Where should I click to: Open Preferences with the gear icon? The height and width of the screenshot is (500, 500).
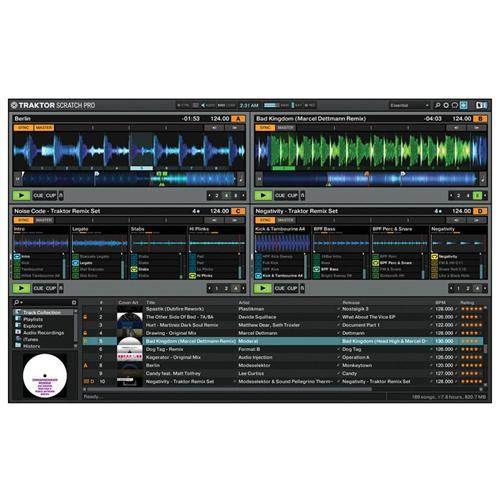[446, 105]
